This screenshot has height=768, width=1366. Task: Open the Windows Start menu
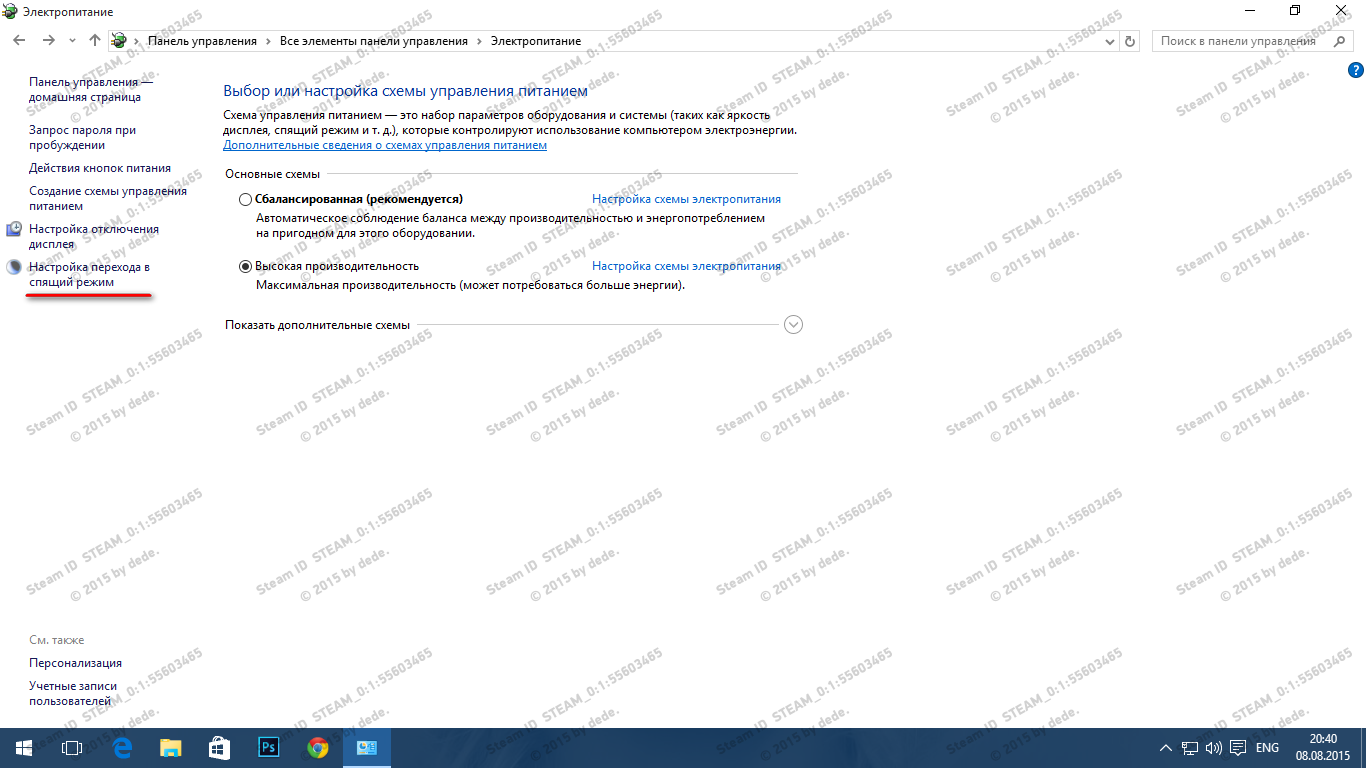coord(23,748)
